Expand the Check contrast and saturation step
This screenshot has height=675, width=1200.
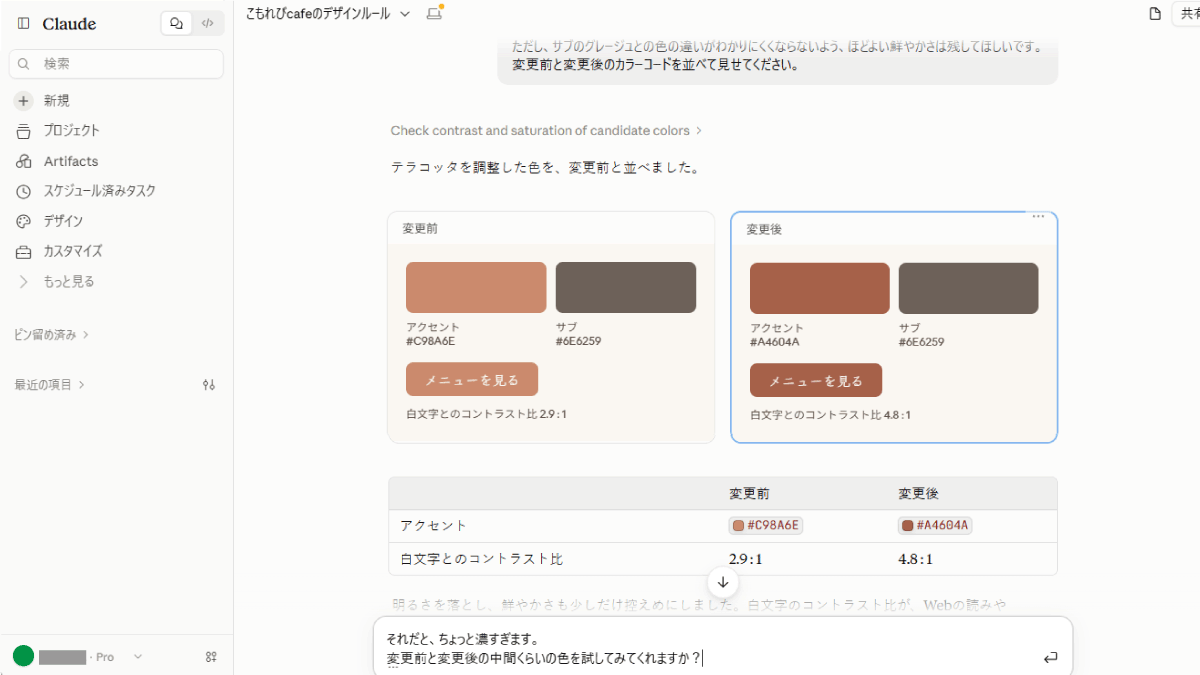tap(546, 131)
